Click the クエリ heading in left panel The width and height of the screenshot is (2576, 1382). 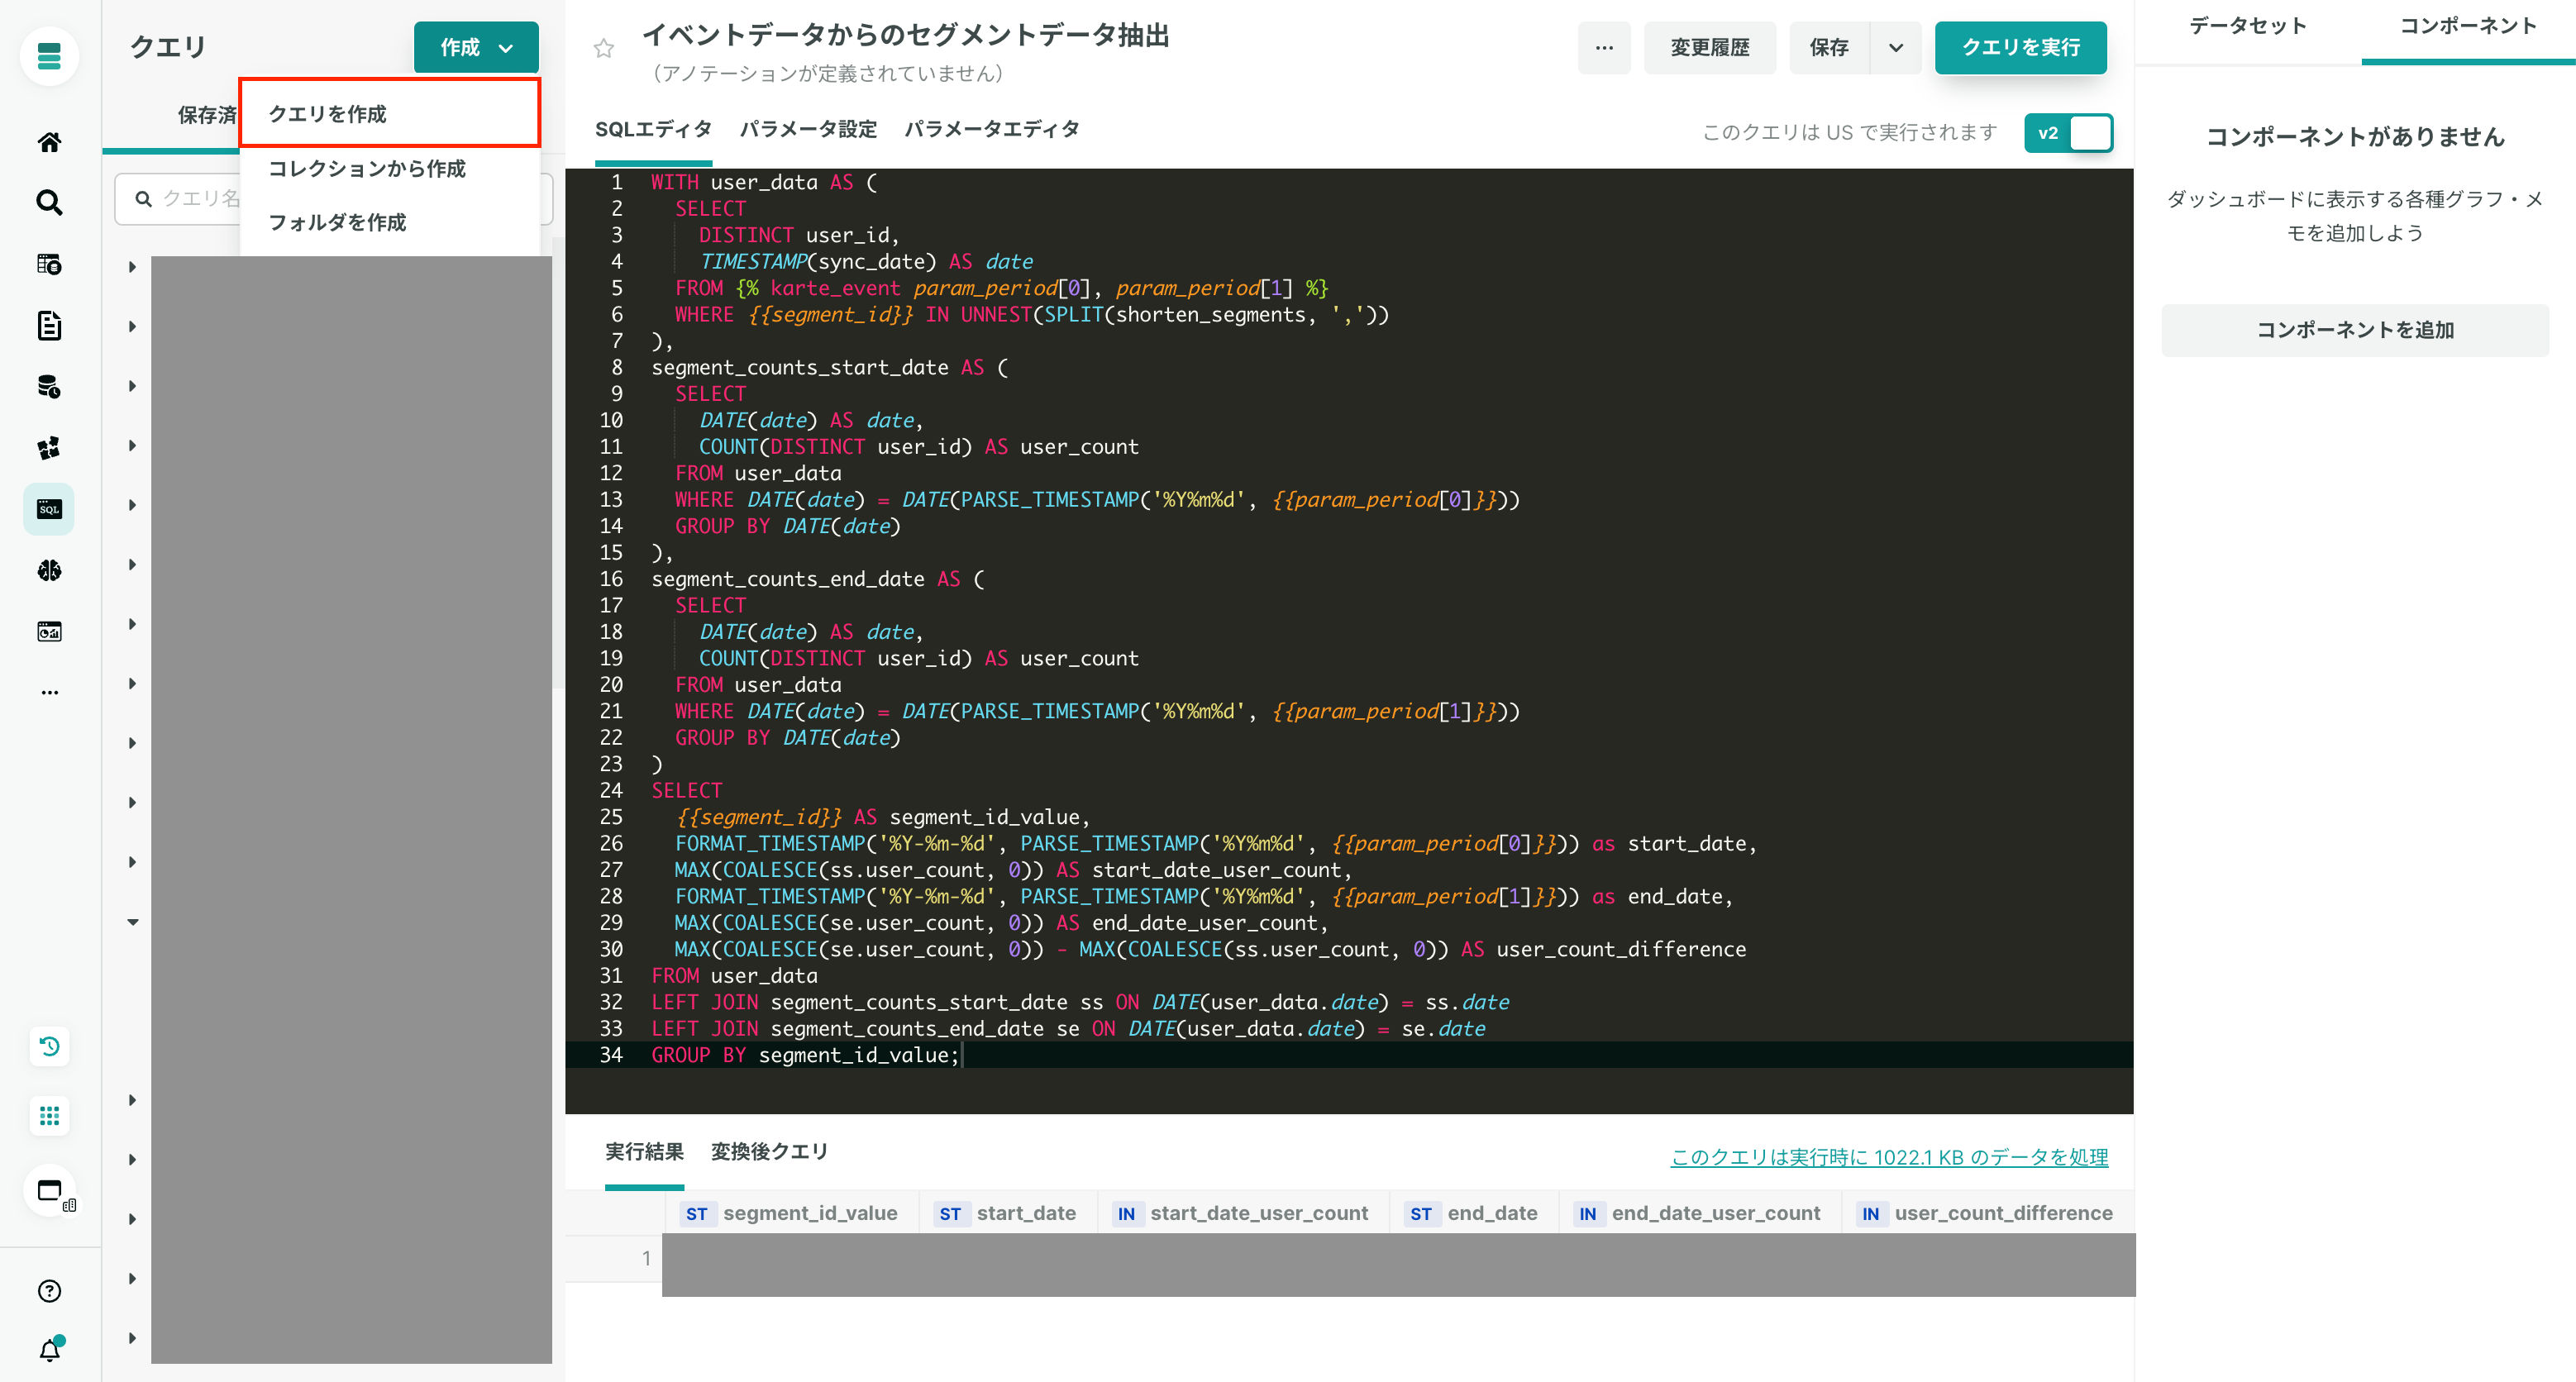[167, 47]
